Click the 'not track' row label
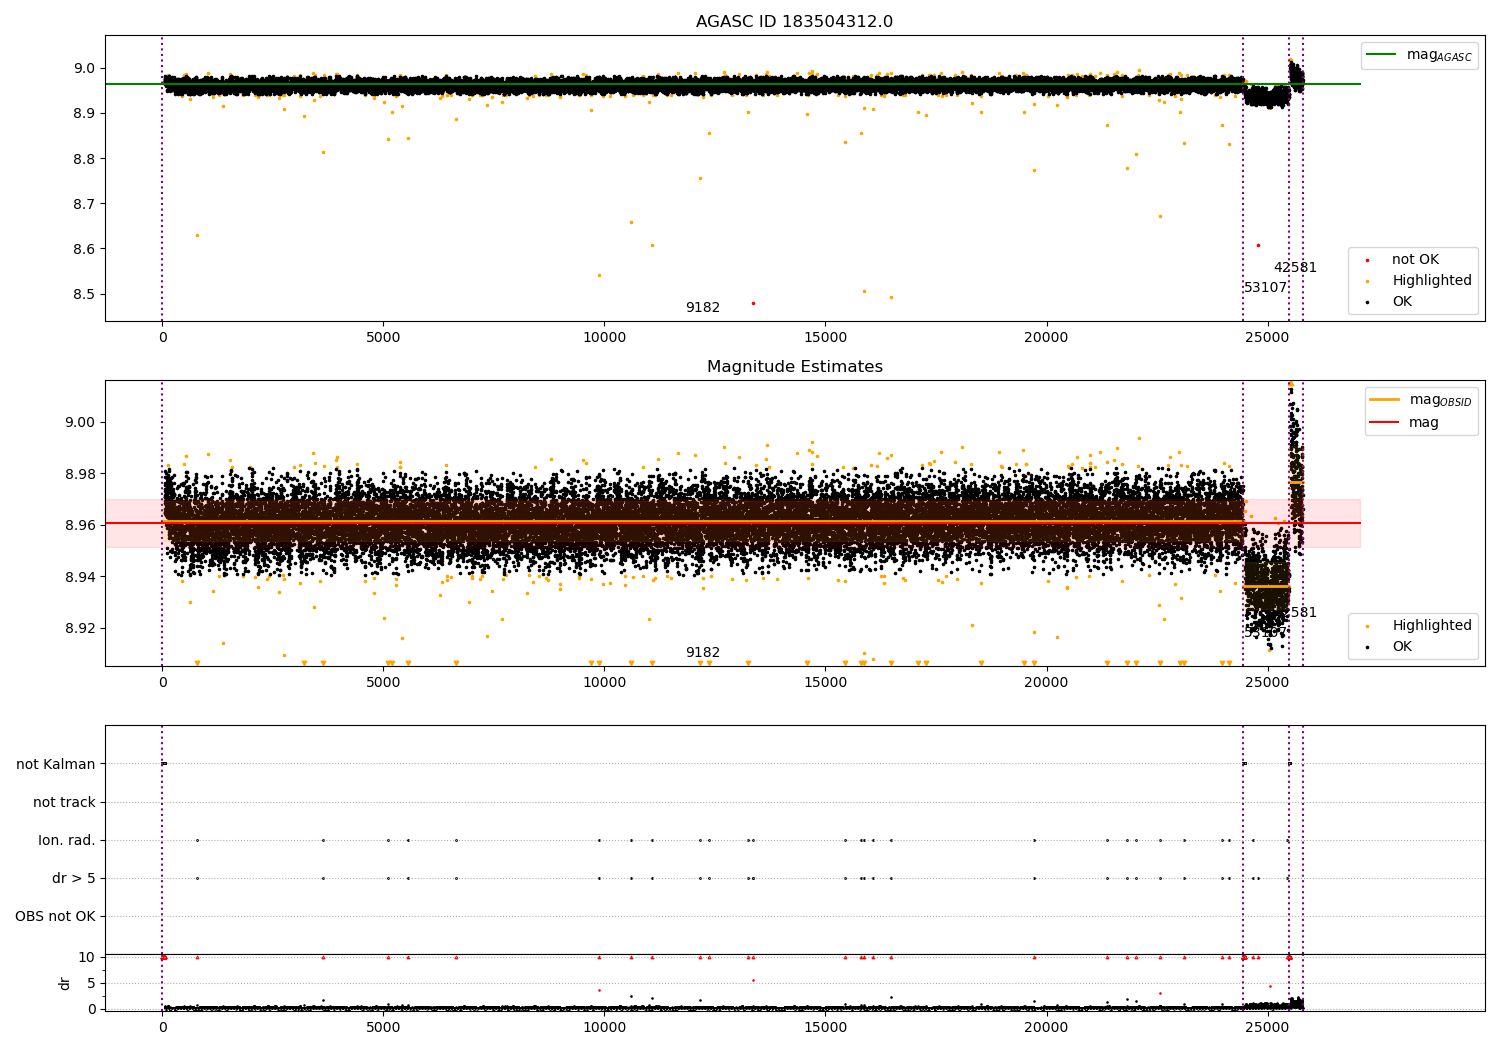 (x=64, y=802)
